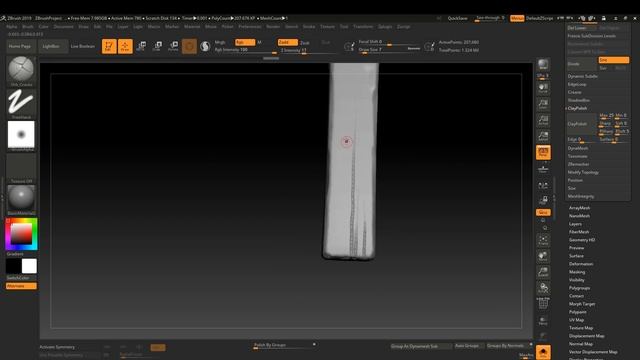Open the brush alpha picker
This screenshot has width=640, height=360.
21,134
